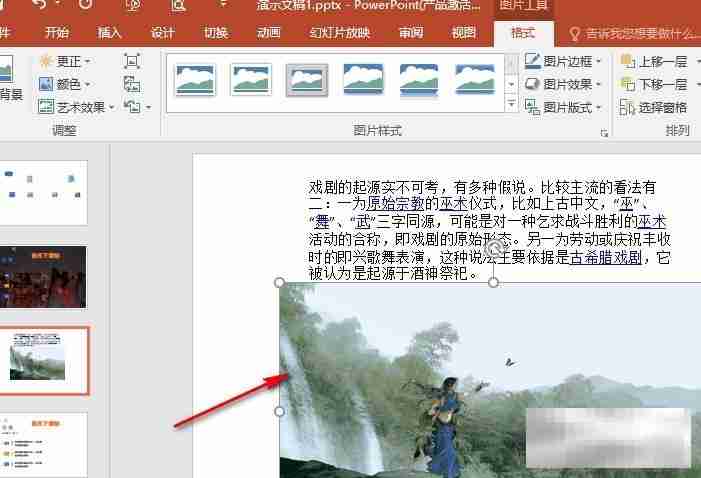Viewport: 701px width, 478px height.
Task: Open the 图片效果 menu
Action: click(x=563, y=84)
